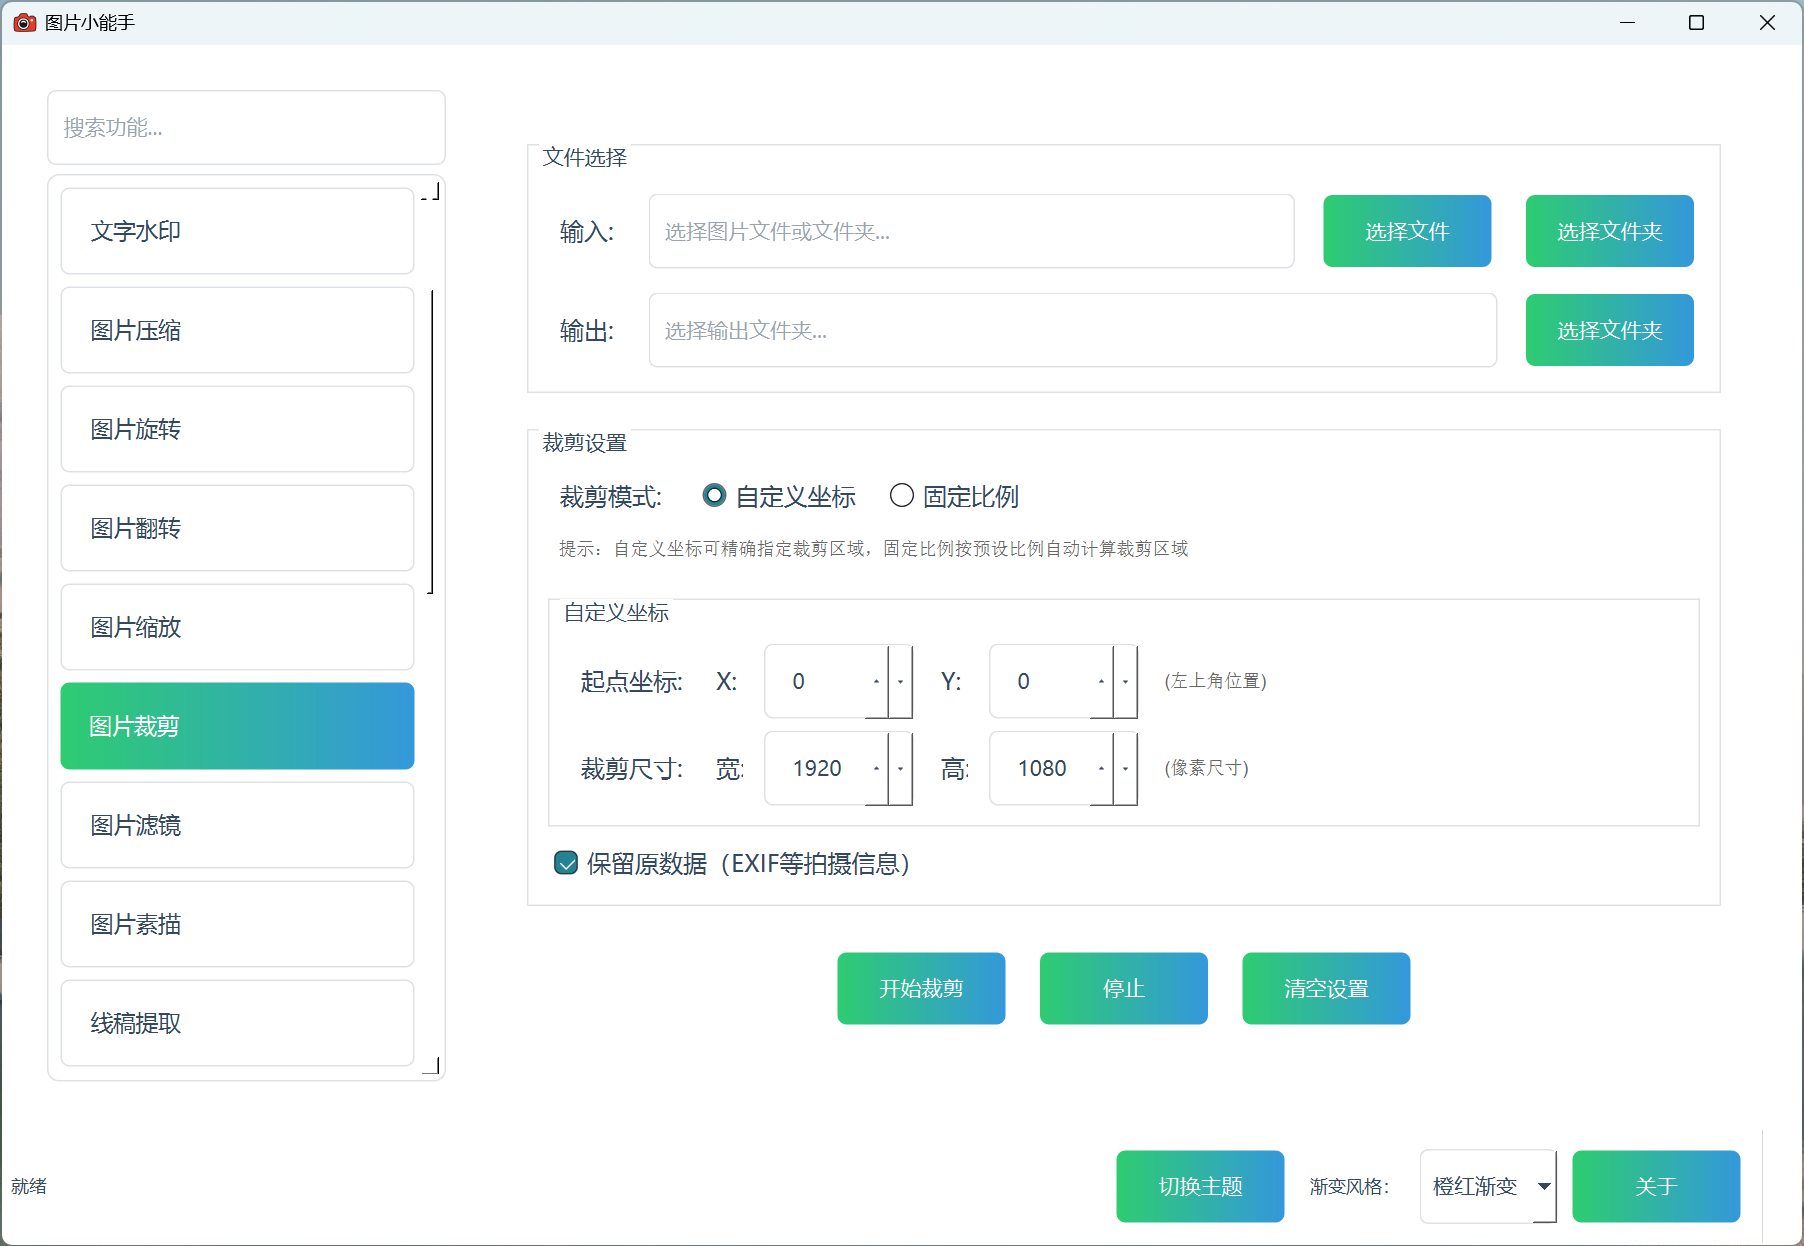Screen dimensions: 1804x1246
Task: Select the 图片翻转 flip tool
Action: coord(237,528)
